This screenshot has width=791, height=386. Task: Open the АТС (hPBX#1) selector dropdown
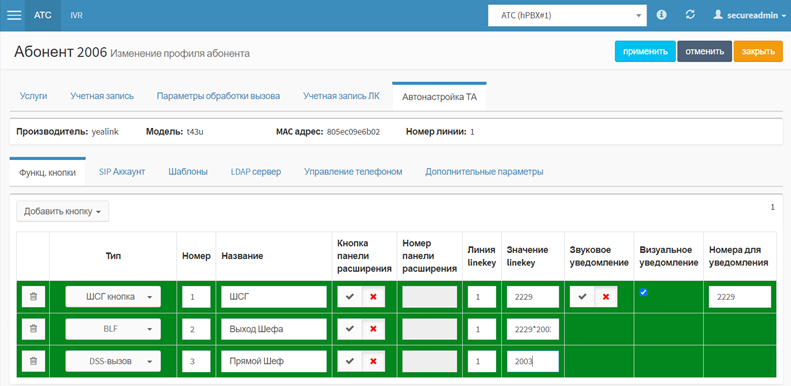(568, 16)
